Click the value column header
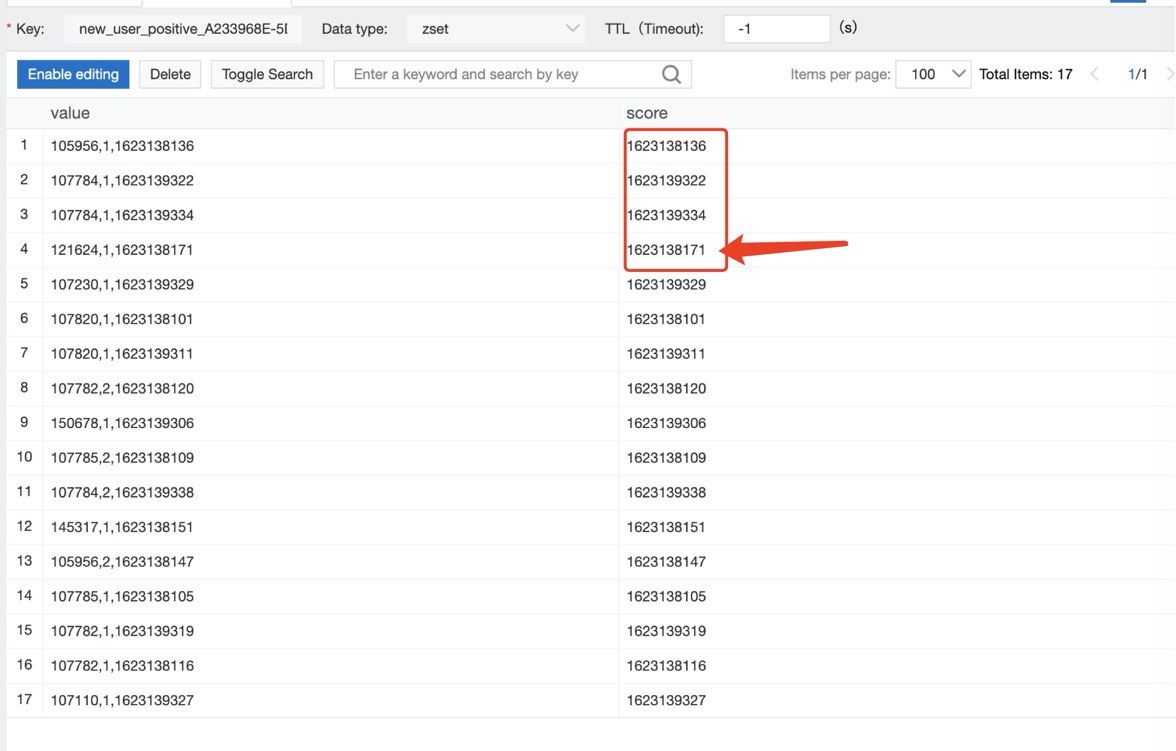Screen dimensions: 1176x751 pos(70,113)
